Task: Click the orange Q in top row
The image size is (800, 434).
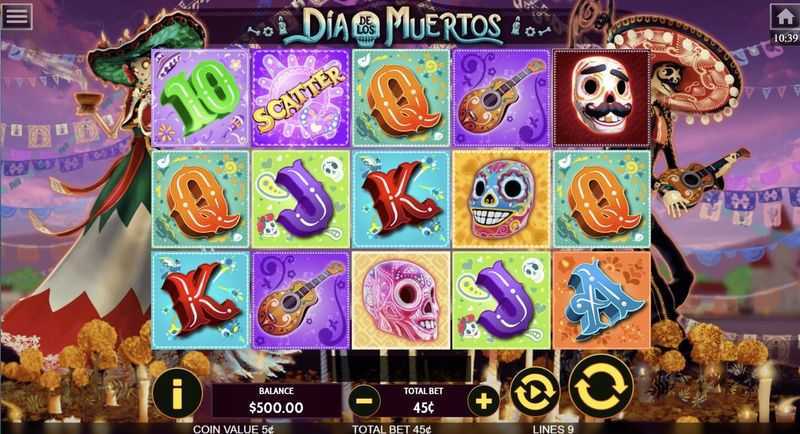Action: (x=401, y=98)
